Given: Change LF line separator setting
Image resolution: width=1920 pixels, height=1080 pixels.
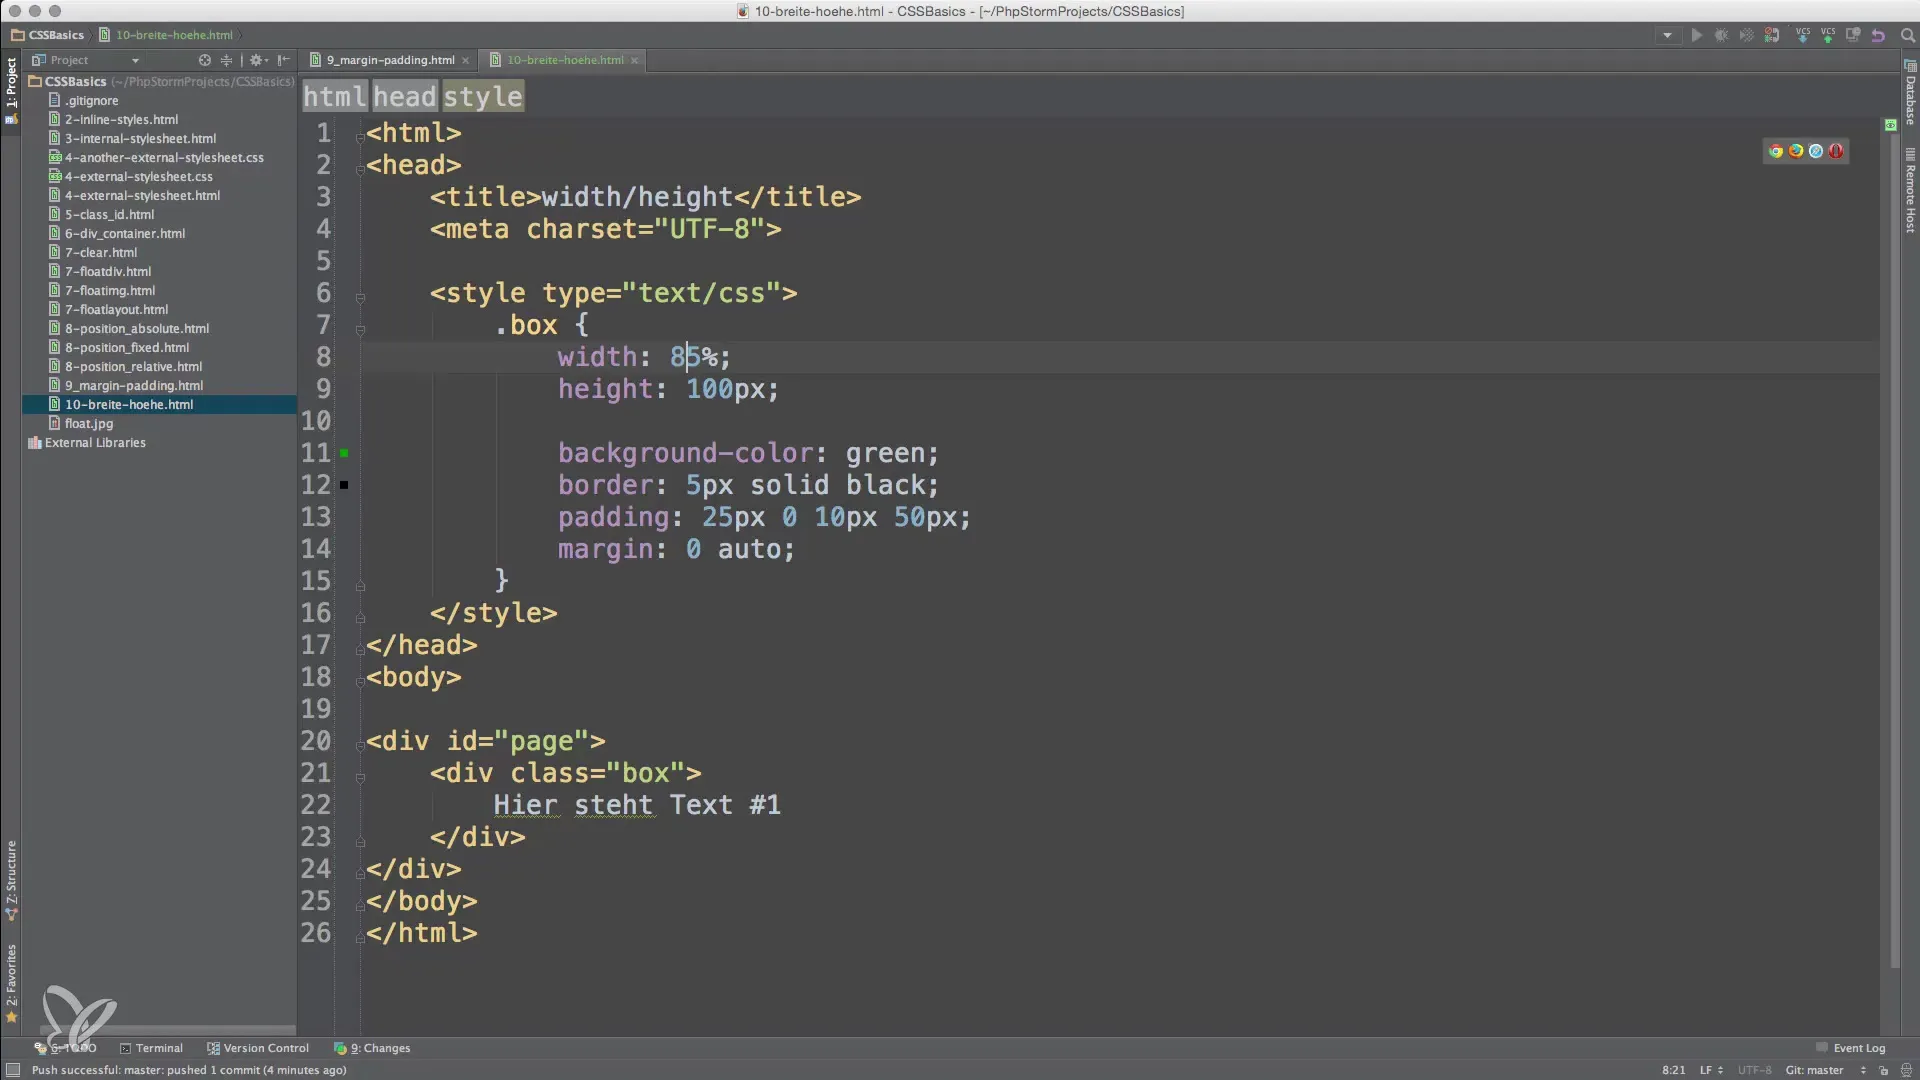Looking at the screenshot, I should click(x=1711, y=1070).
